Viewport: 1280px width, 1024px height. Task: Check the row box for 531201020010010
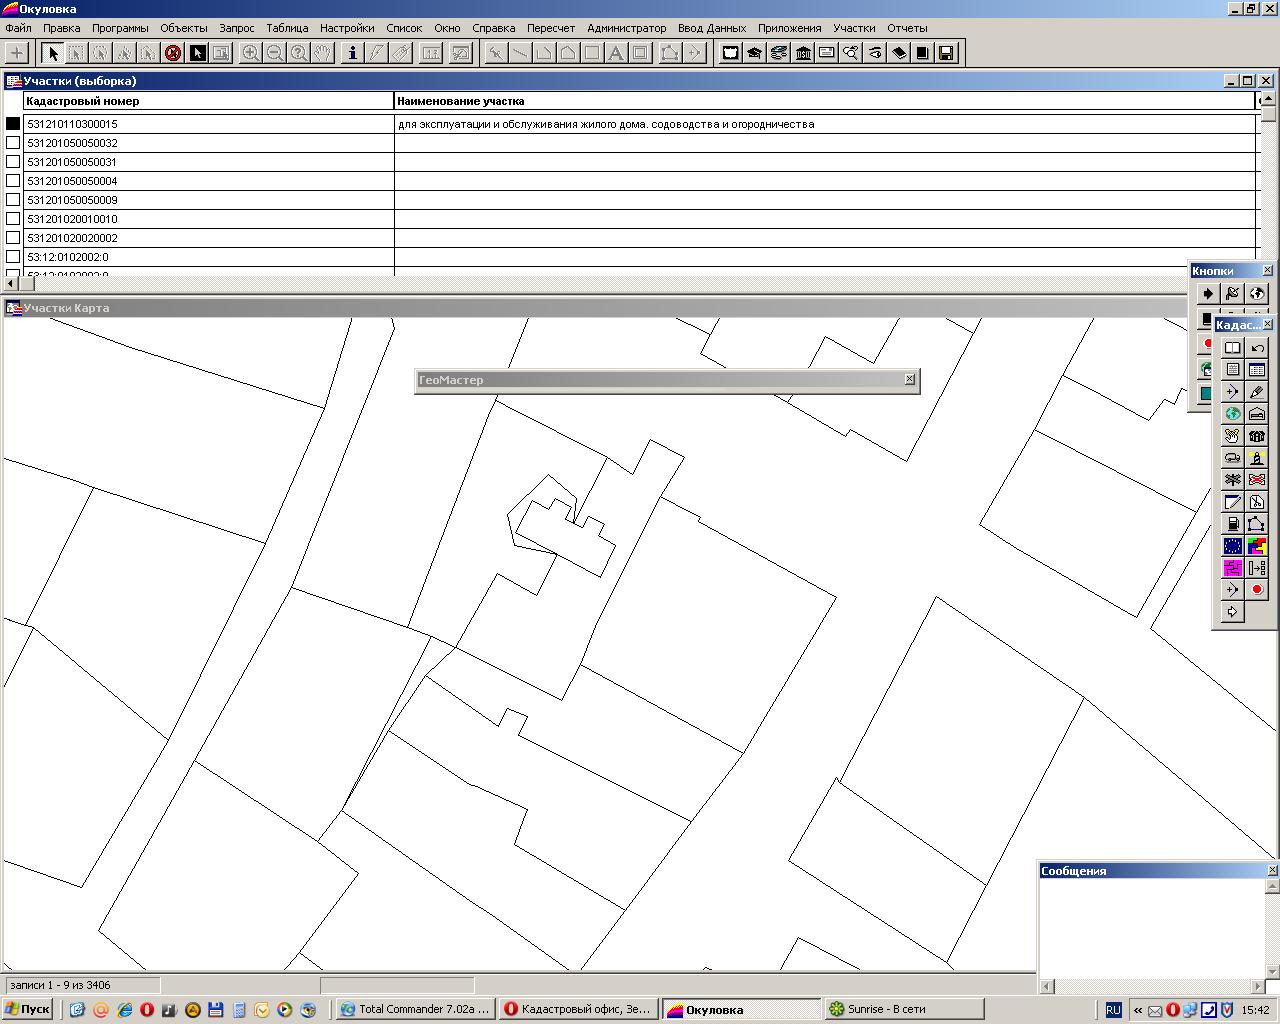13,219
